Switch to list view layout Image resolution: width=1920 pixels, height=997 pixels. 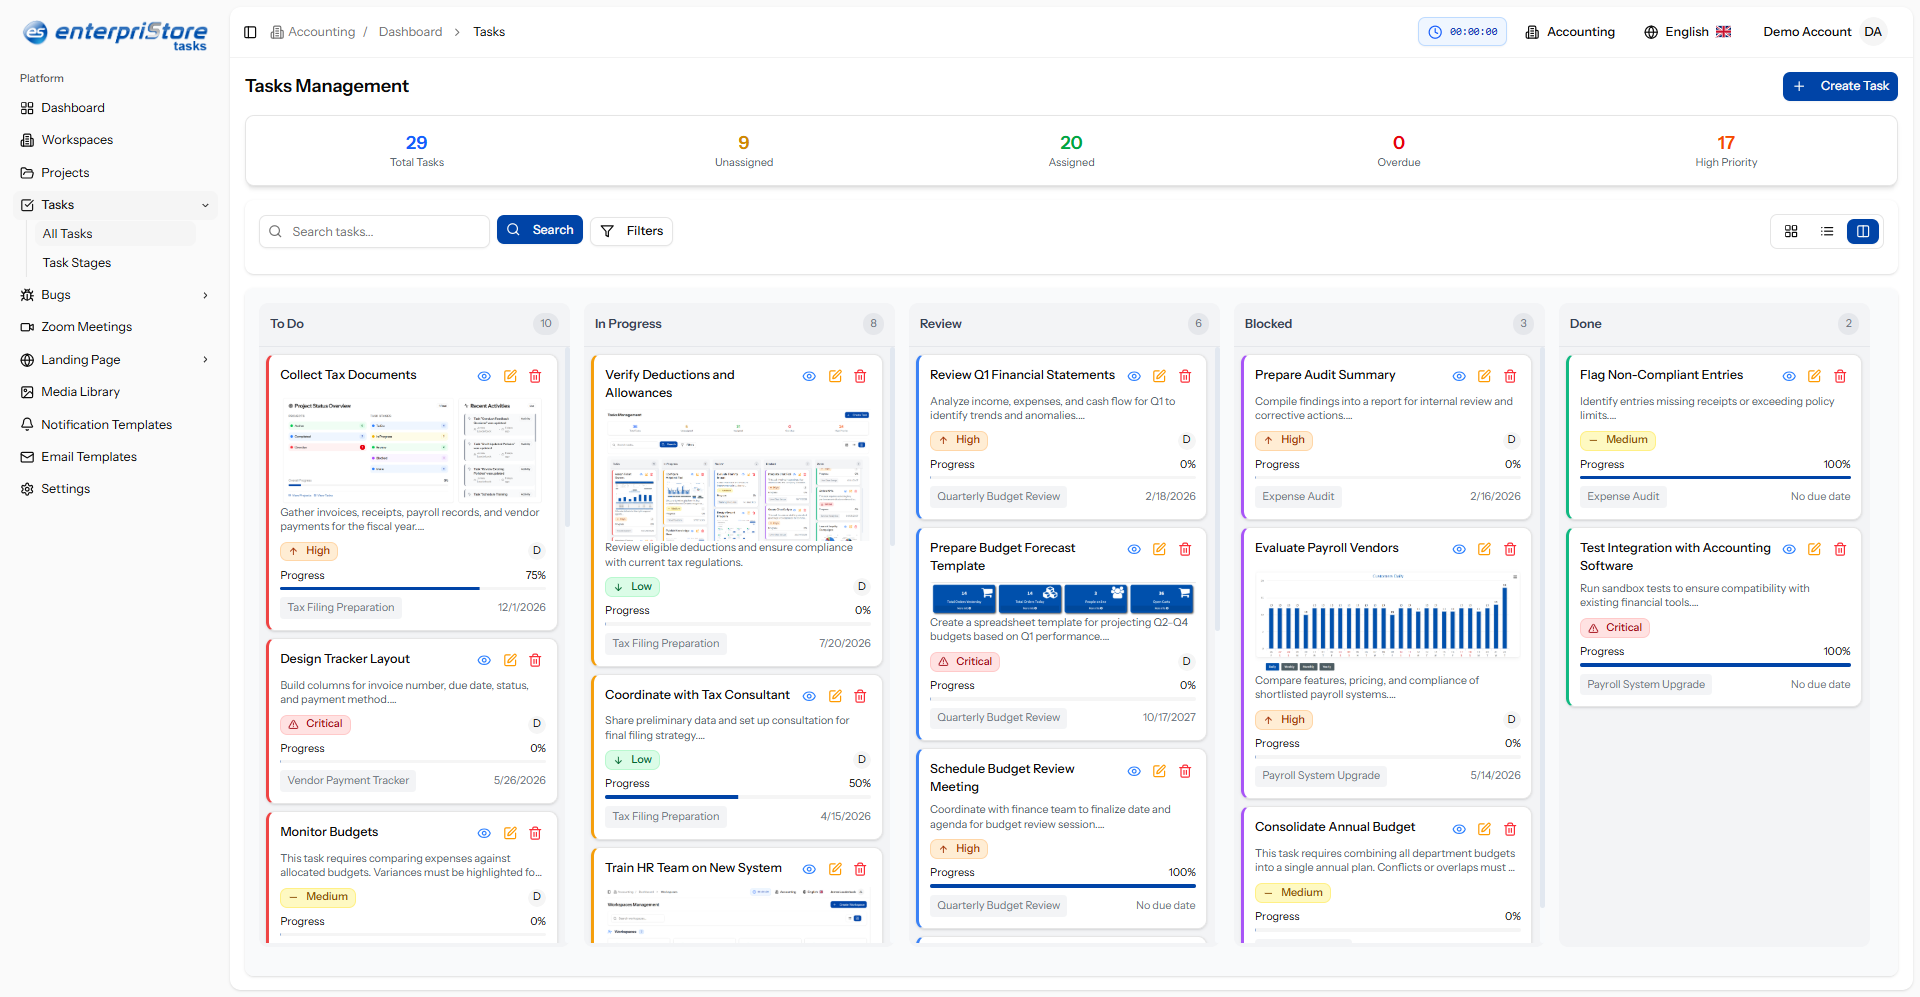point(1827,231)
